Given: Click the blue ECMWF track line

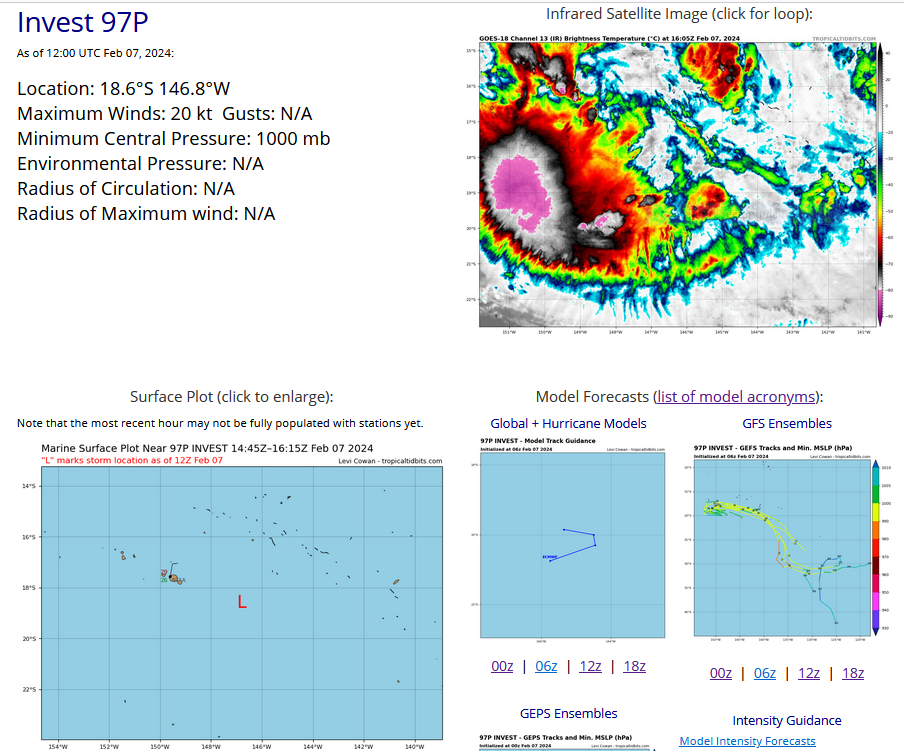Looking at the screenshot, I should click(x=575, y=543).
